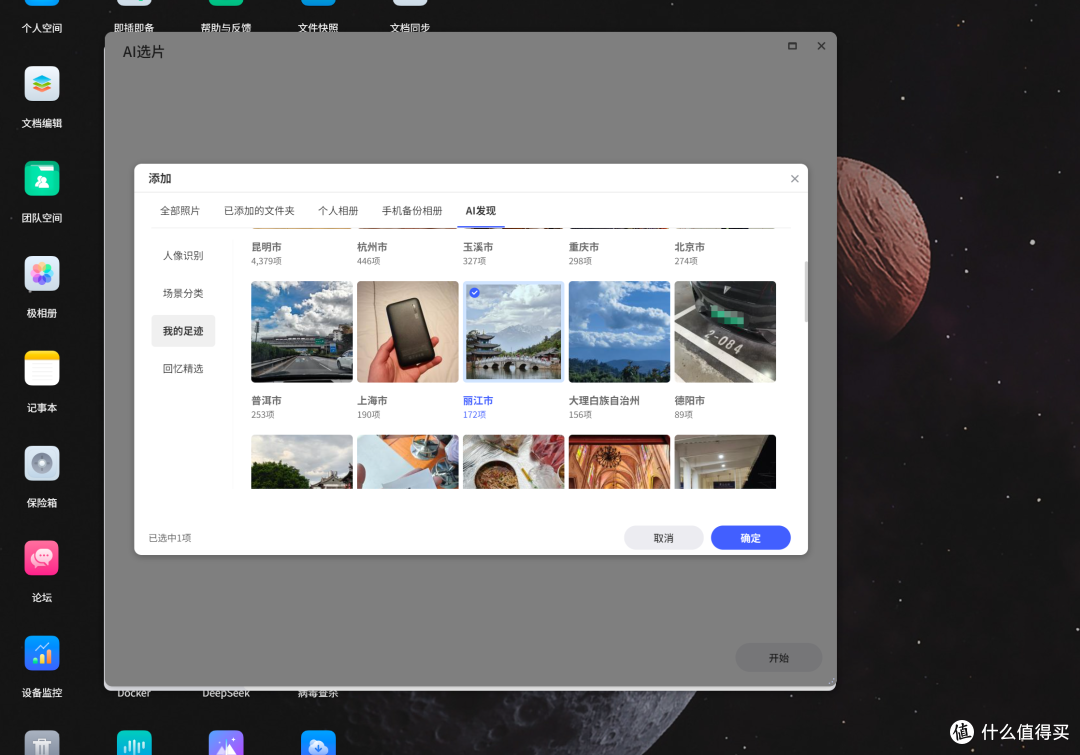The width and height of the screenshot is (1080, 755).
Task: Close the AI选片 window
Action: (x=821, y=46)
